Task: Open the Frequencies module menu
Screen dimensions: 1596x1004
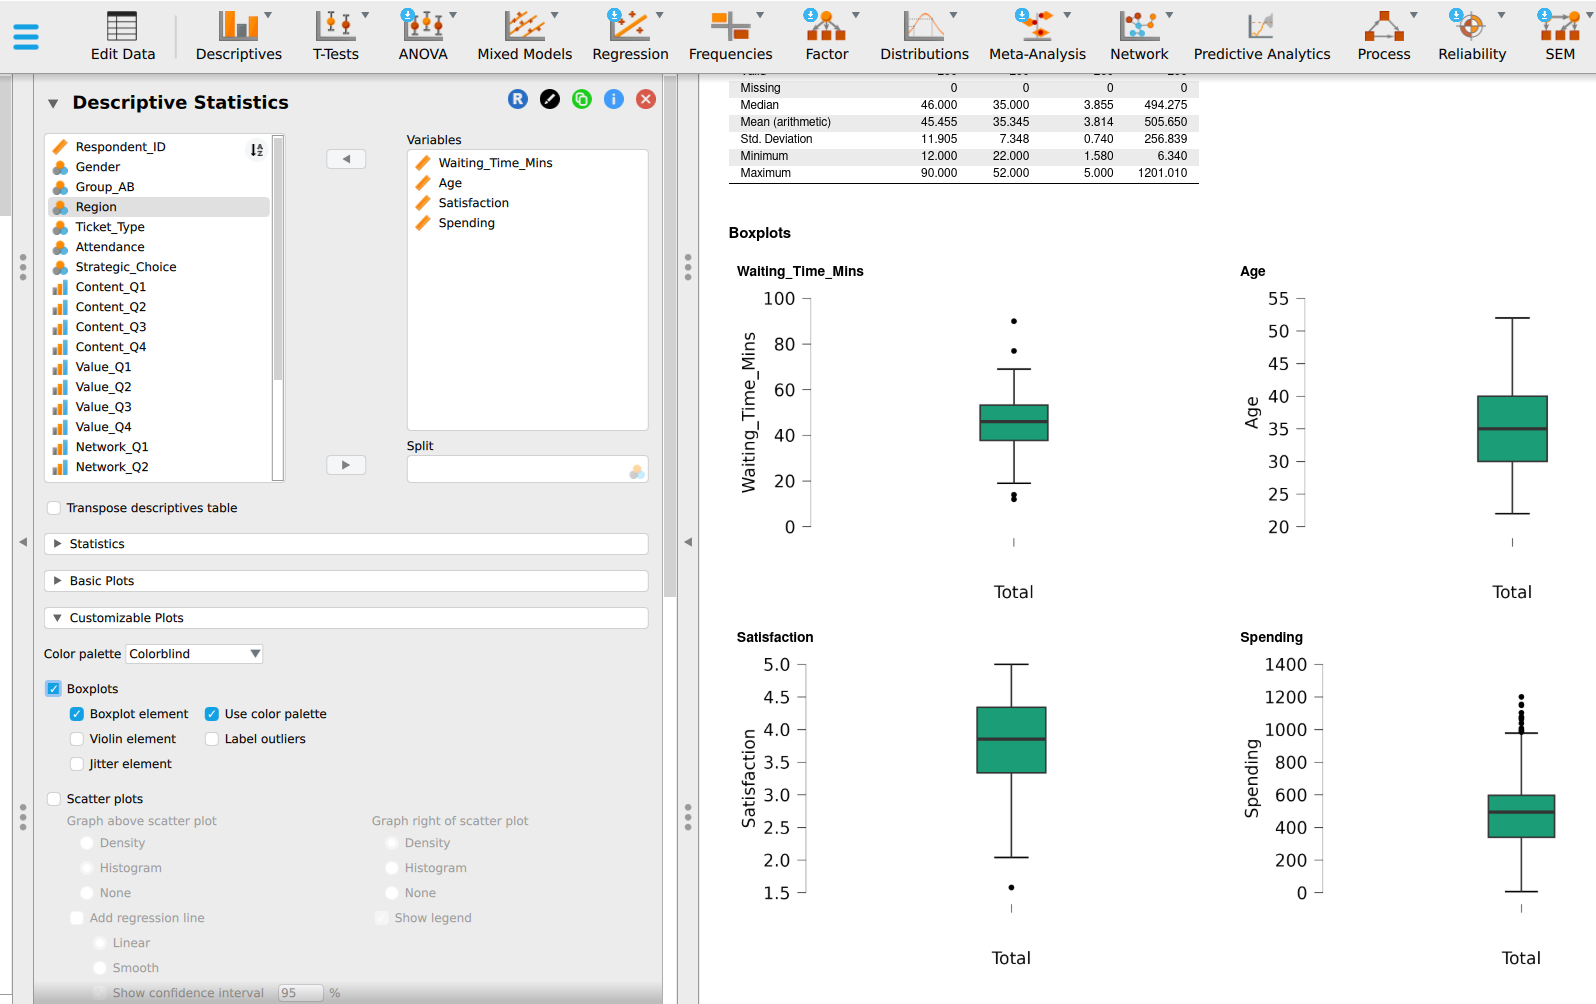Action: pos(731,36)
